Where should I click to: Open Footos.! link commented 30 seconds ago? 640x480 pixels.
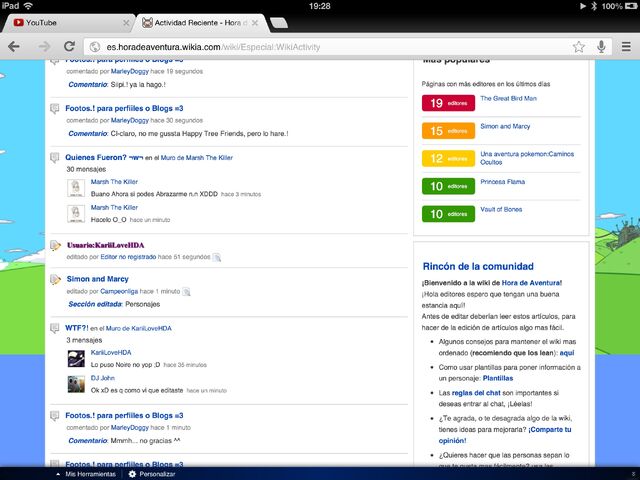pyautogui.click(x=124, y=109)
